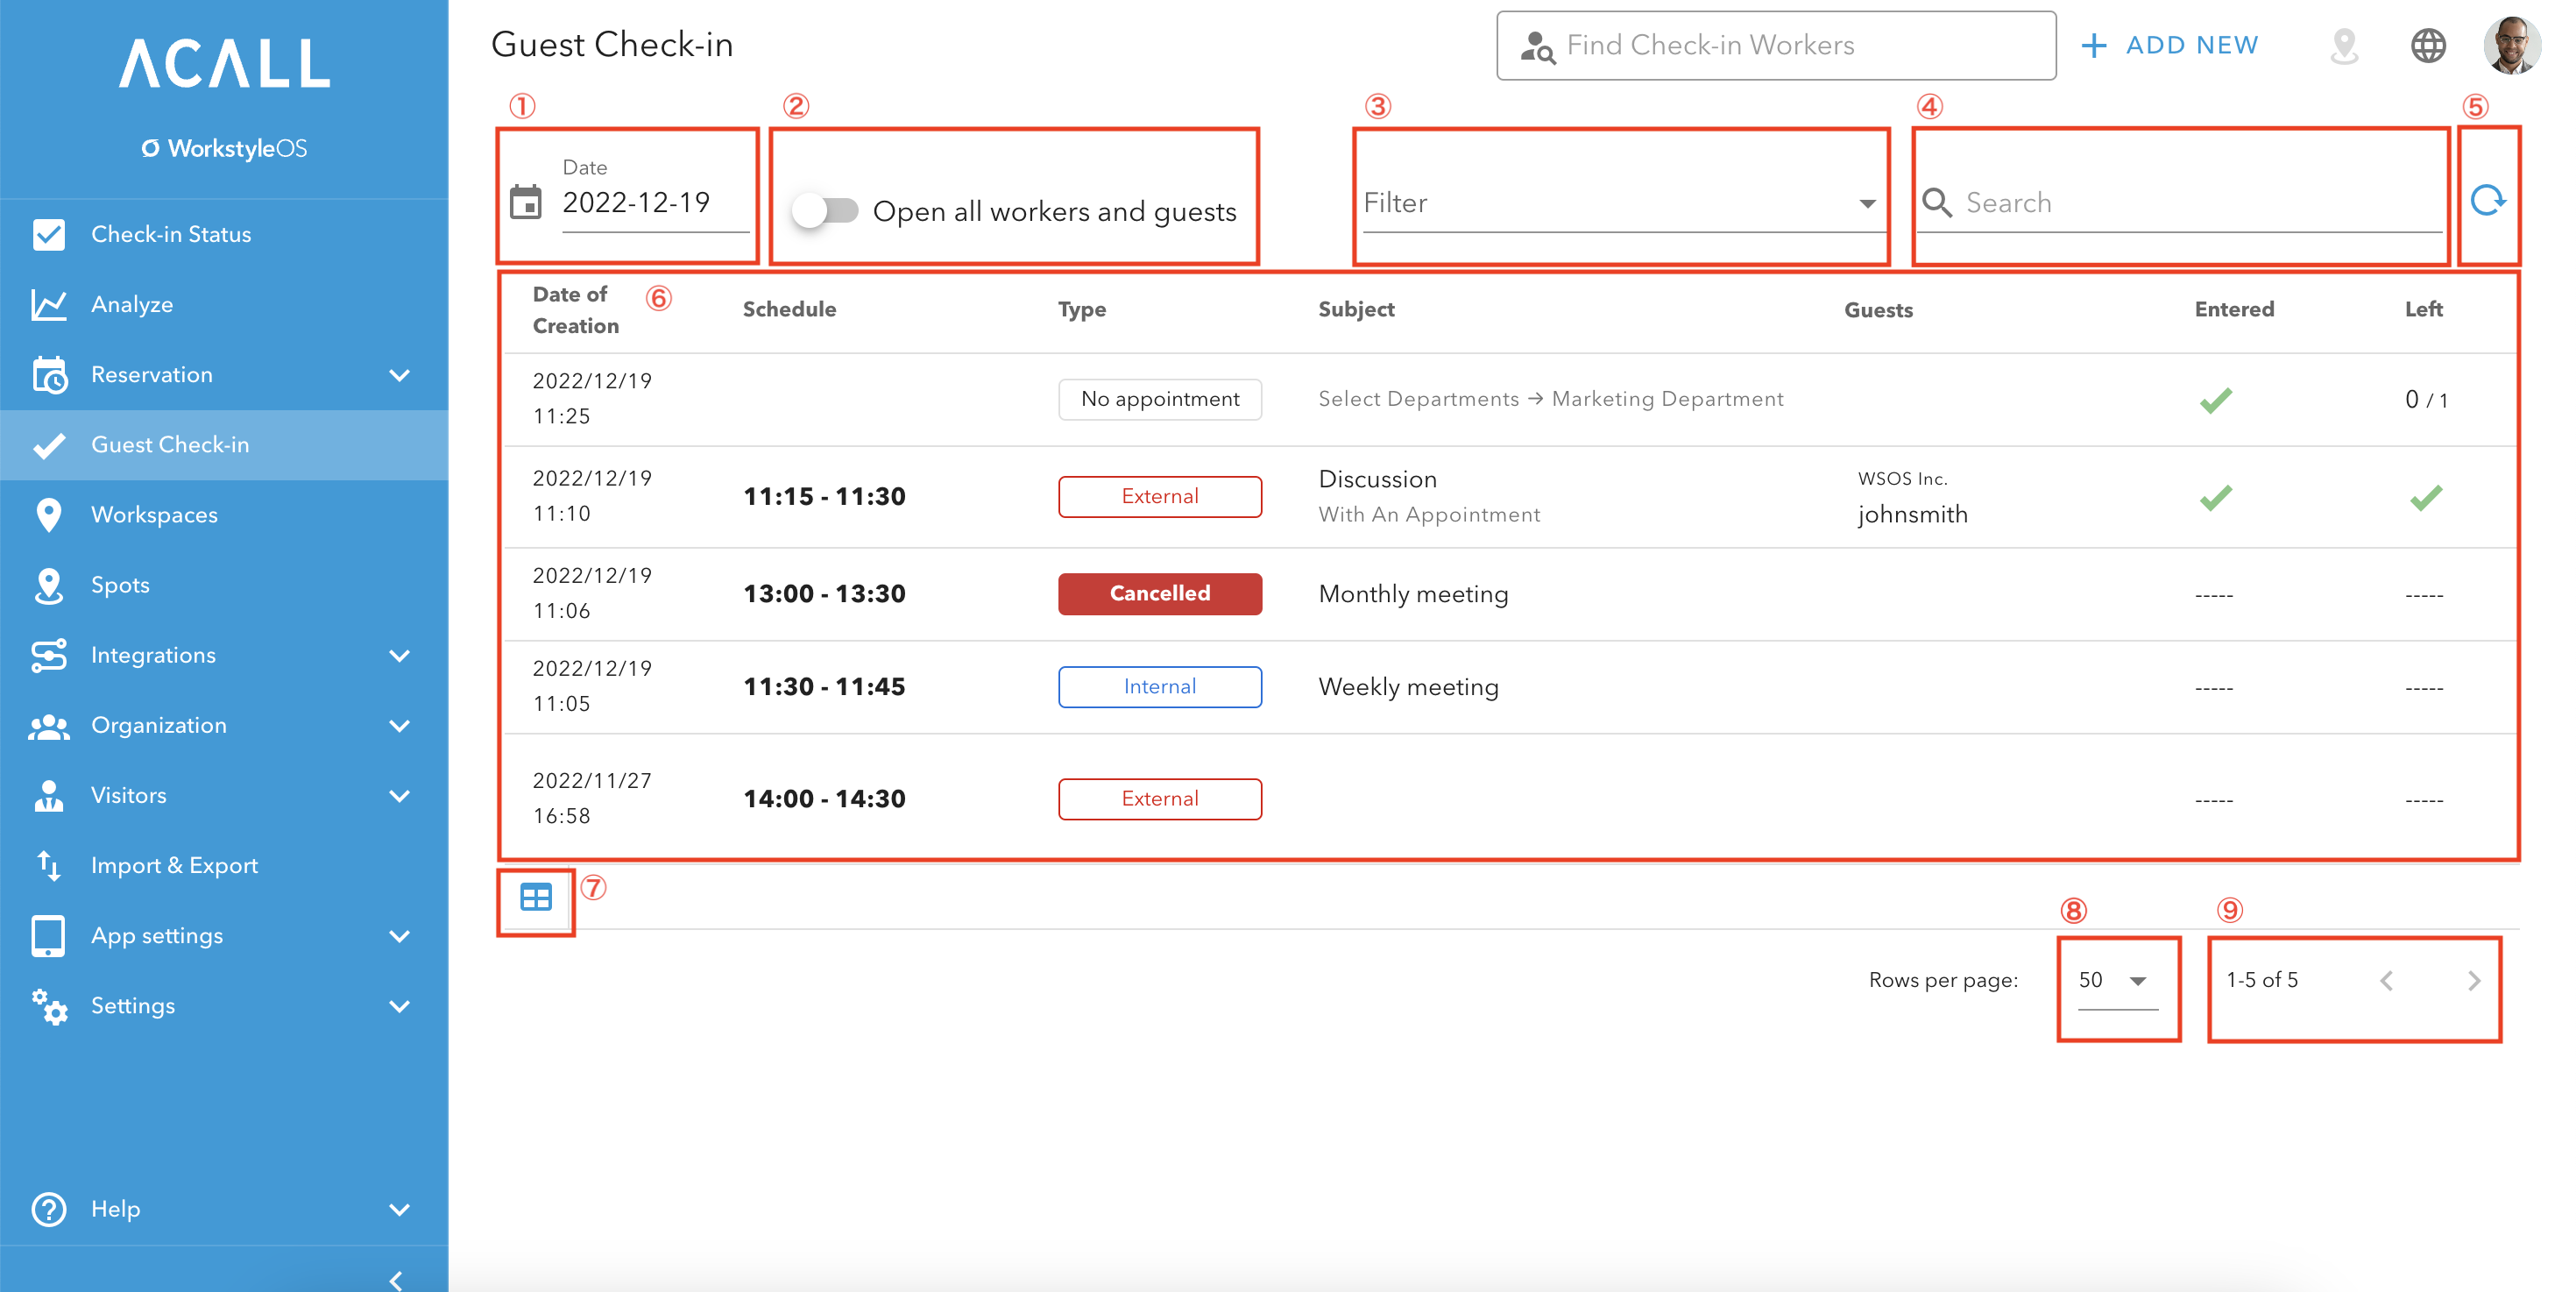Click the table column settings icon
Image resolution: width=2576 pixels, height=1292 pixels.
click(x=536, y=897)
